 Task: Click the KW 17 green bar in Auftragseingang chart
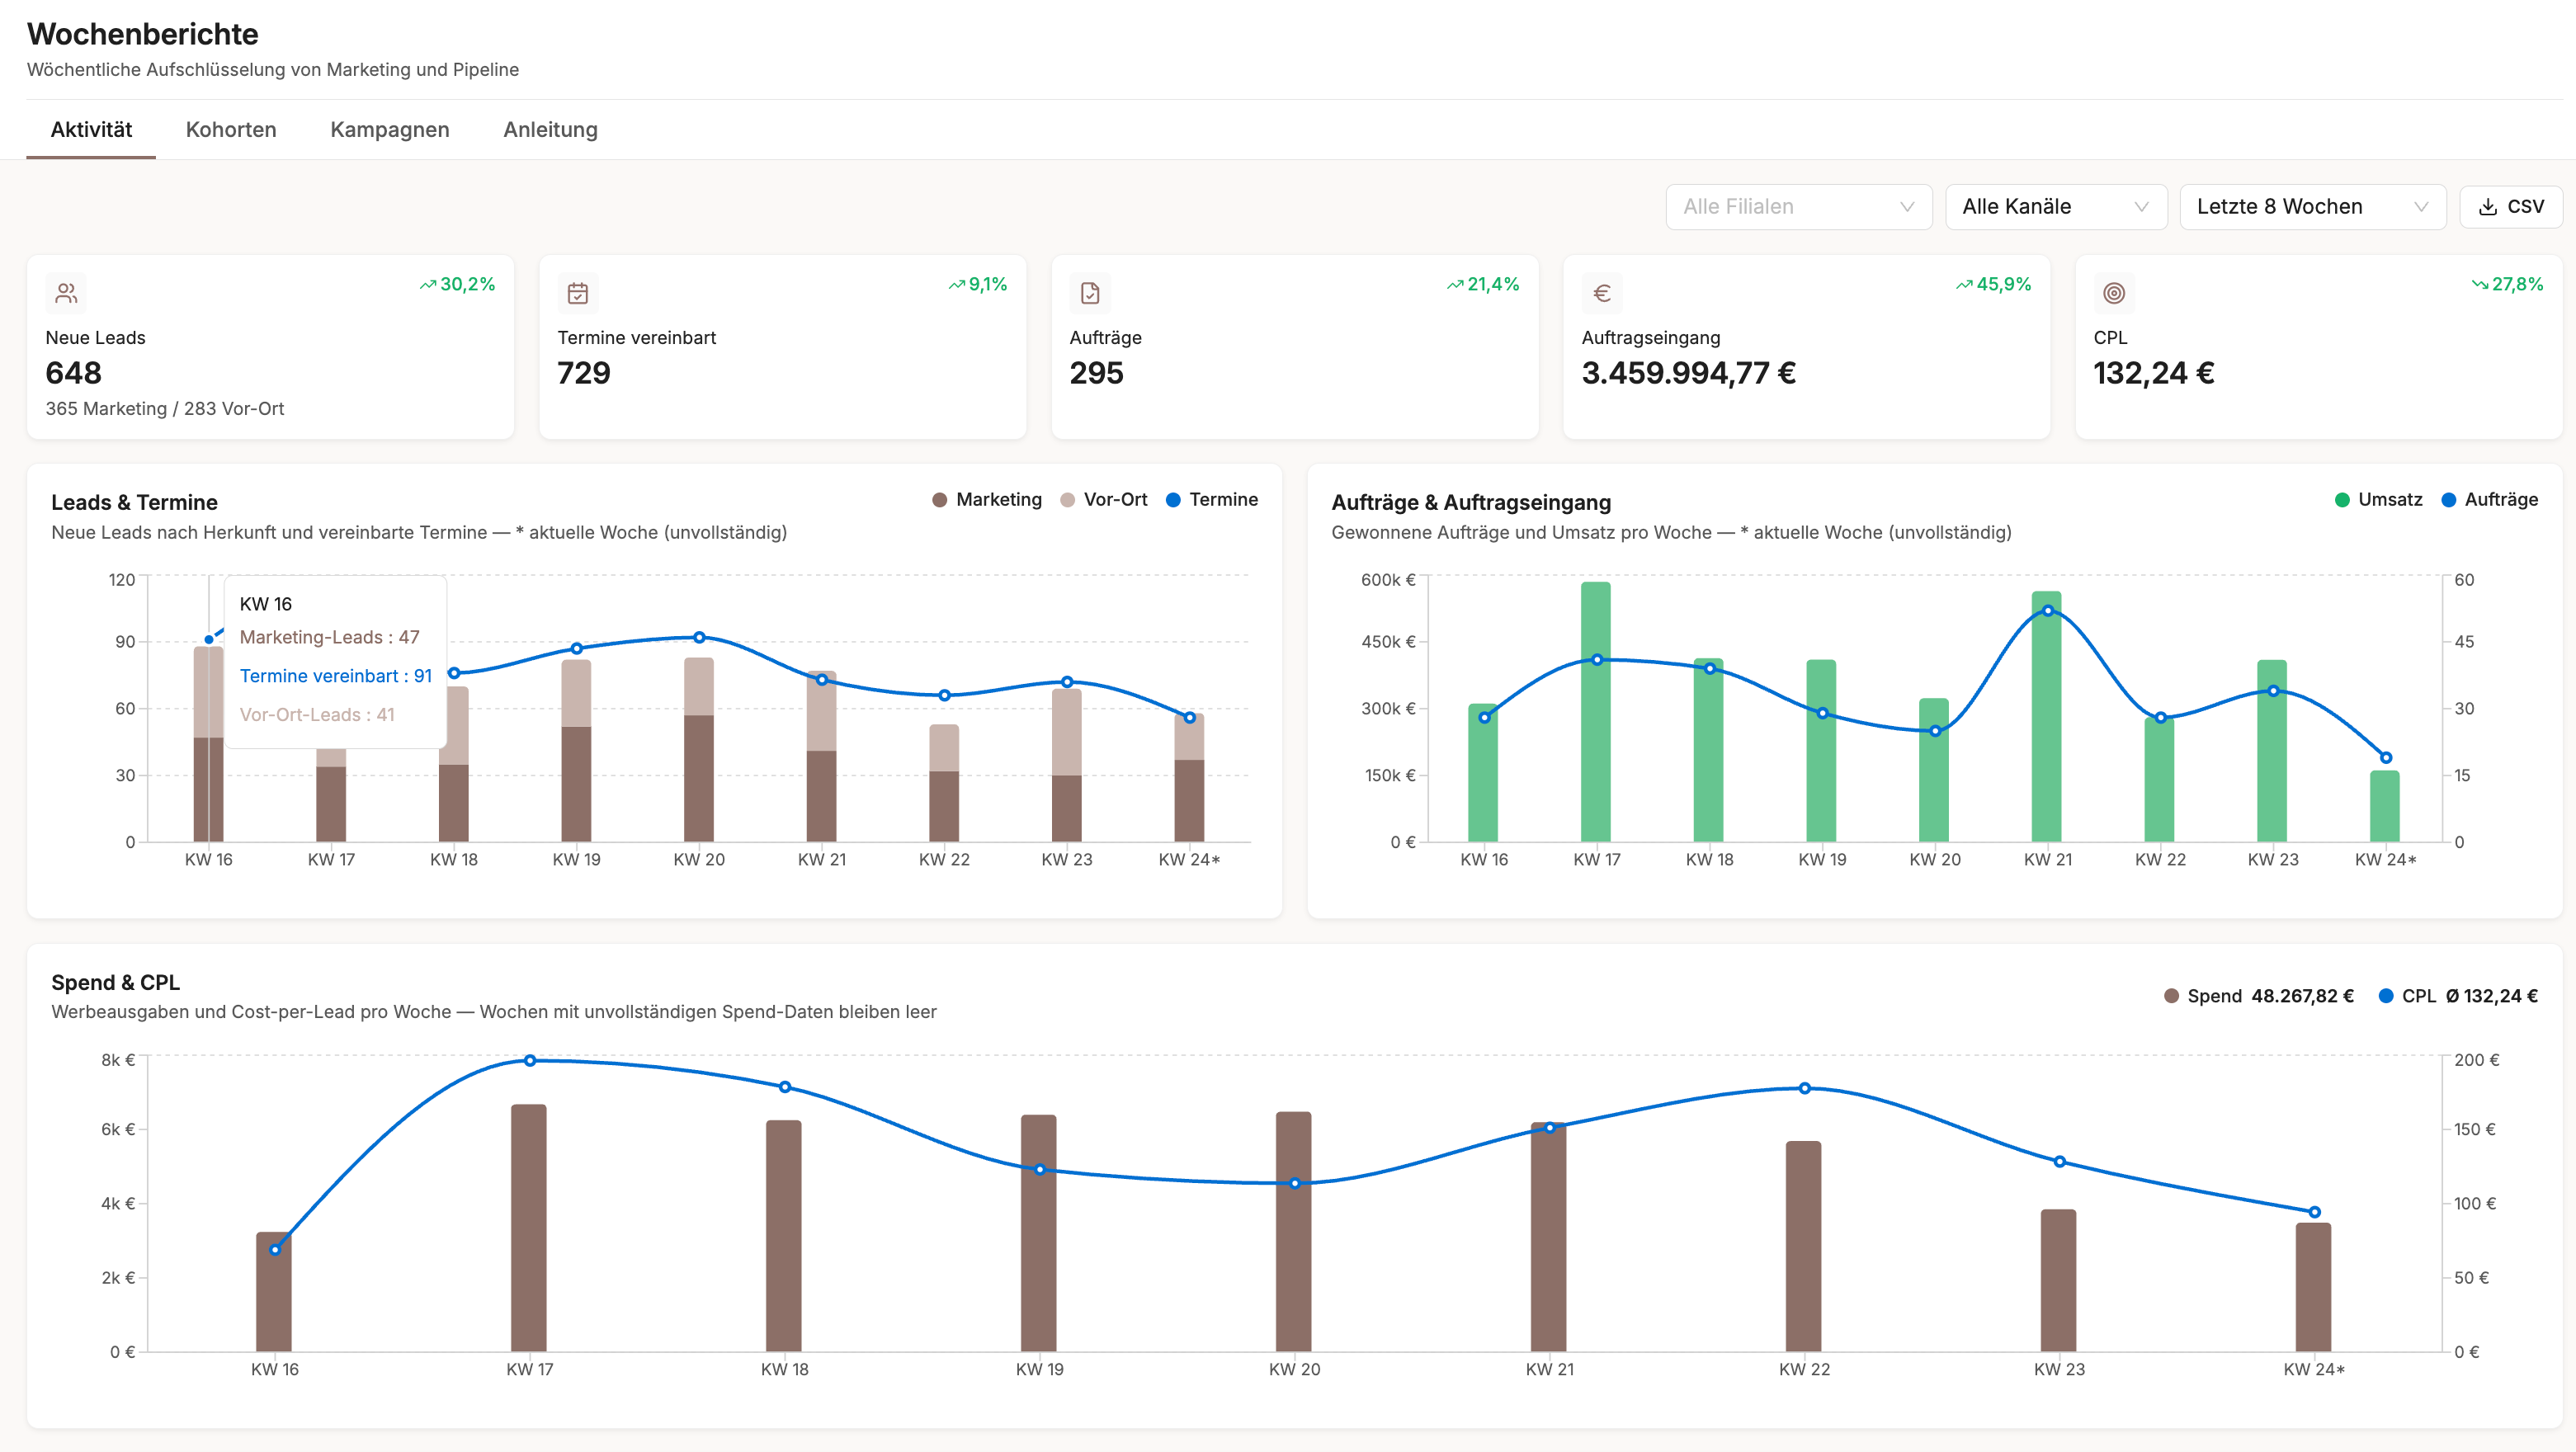[x=1596, y=712]
